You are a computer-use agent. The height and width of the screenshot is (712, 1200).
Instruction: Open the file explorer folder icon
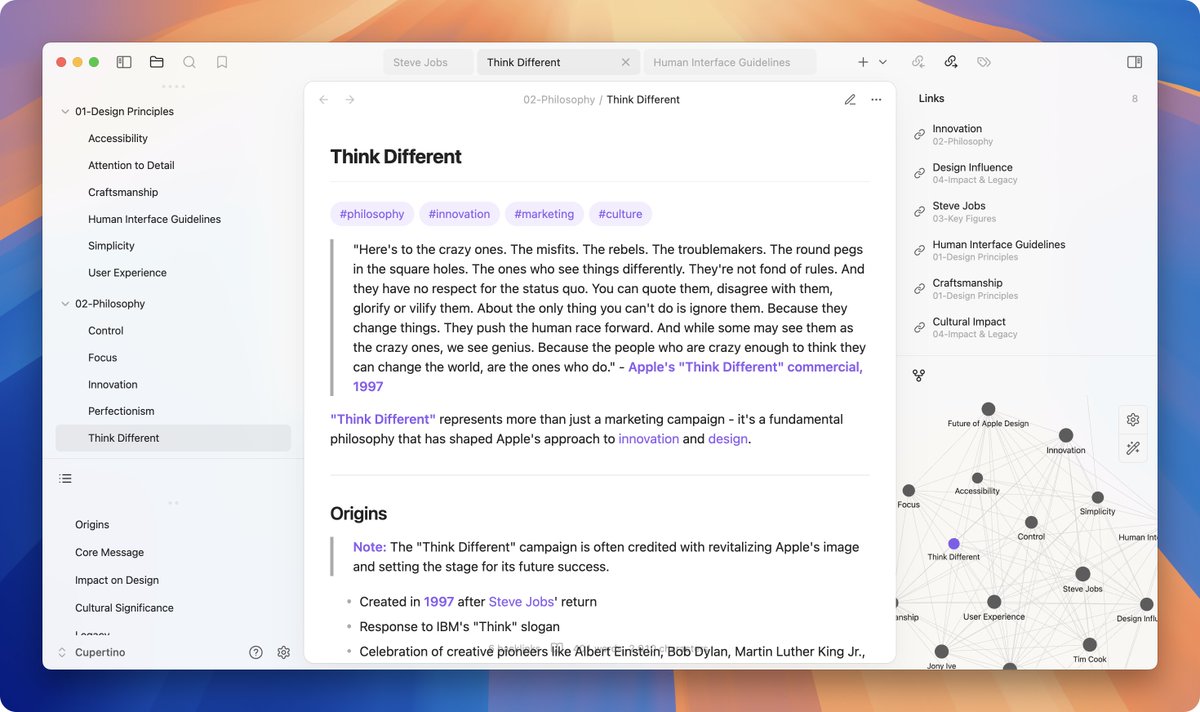[157, 62]
